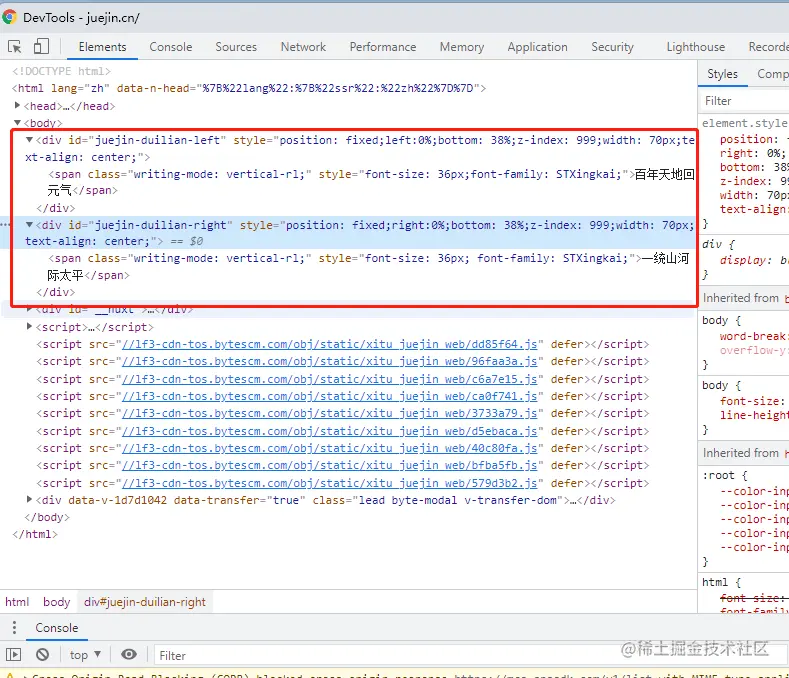Image resolution: width=789 pixels, height=678 pixels.
Task: Open the Application tab
Action: point(537,47)
